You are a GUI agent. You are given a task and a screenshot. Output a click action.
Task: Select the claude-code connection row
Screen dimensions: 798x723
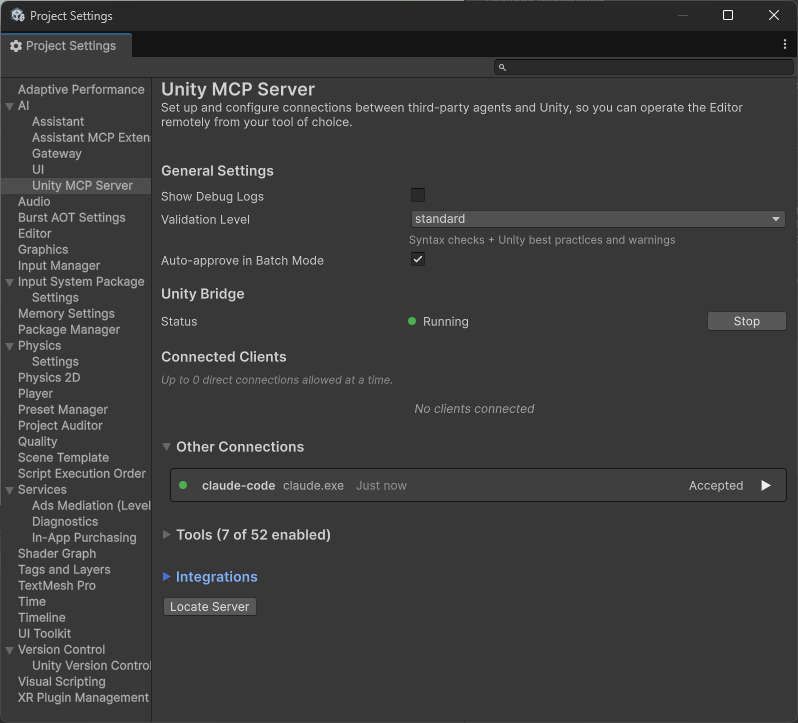coord(478,485)
